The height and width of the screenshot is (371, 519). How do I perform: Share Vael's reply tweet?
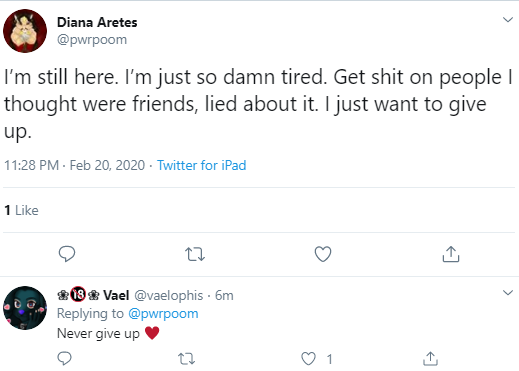(x=430, y=359)
